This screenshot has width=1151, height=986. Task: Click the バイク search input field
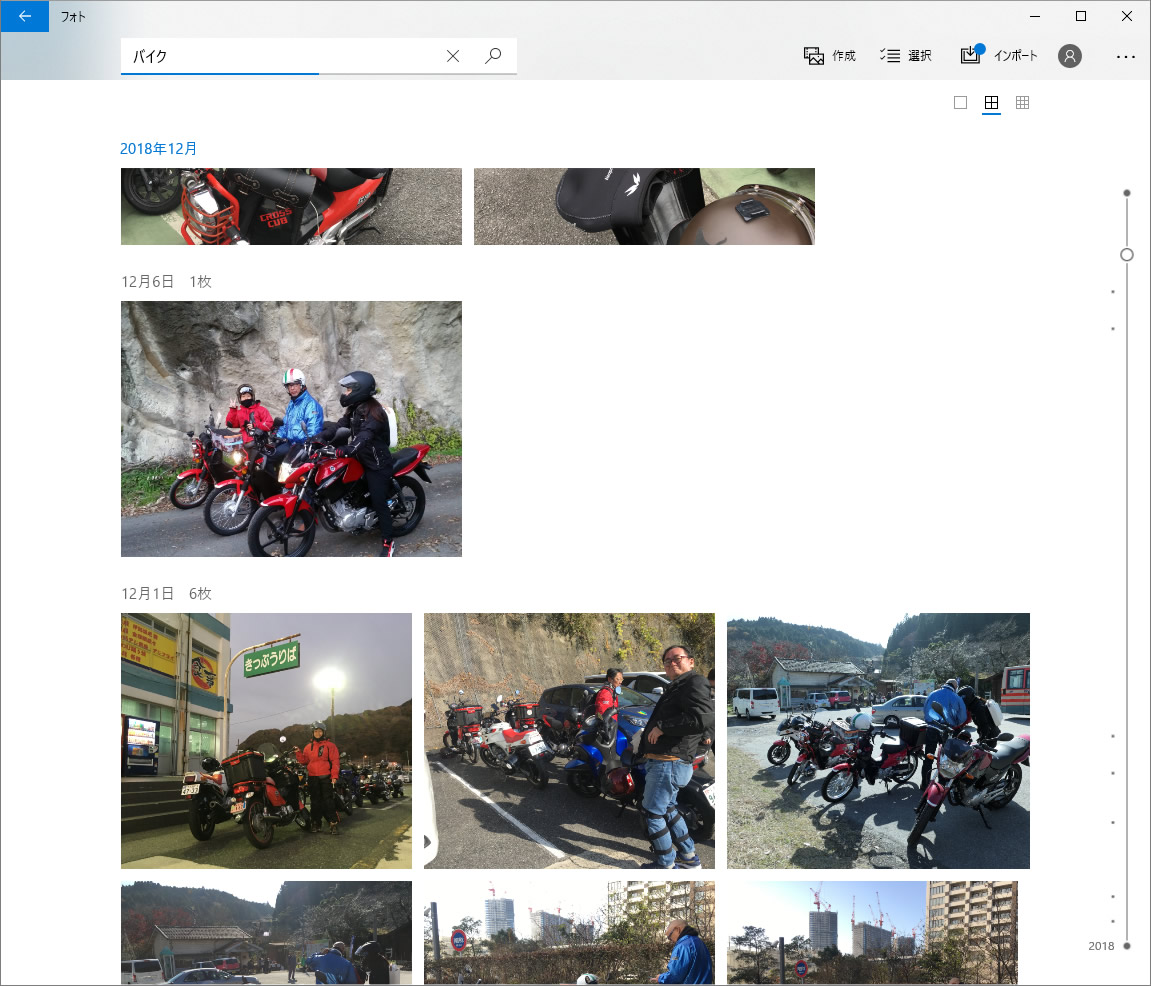[280, 56]
